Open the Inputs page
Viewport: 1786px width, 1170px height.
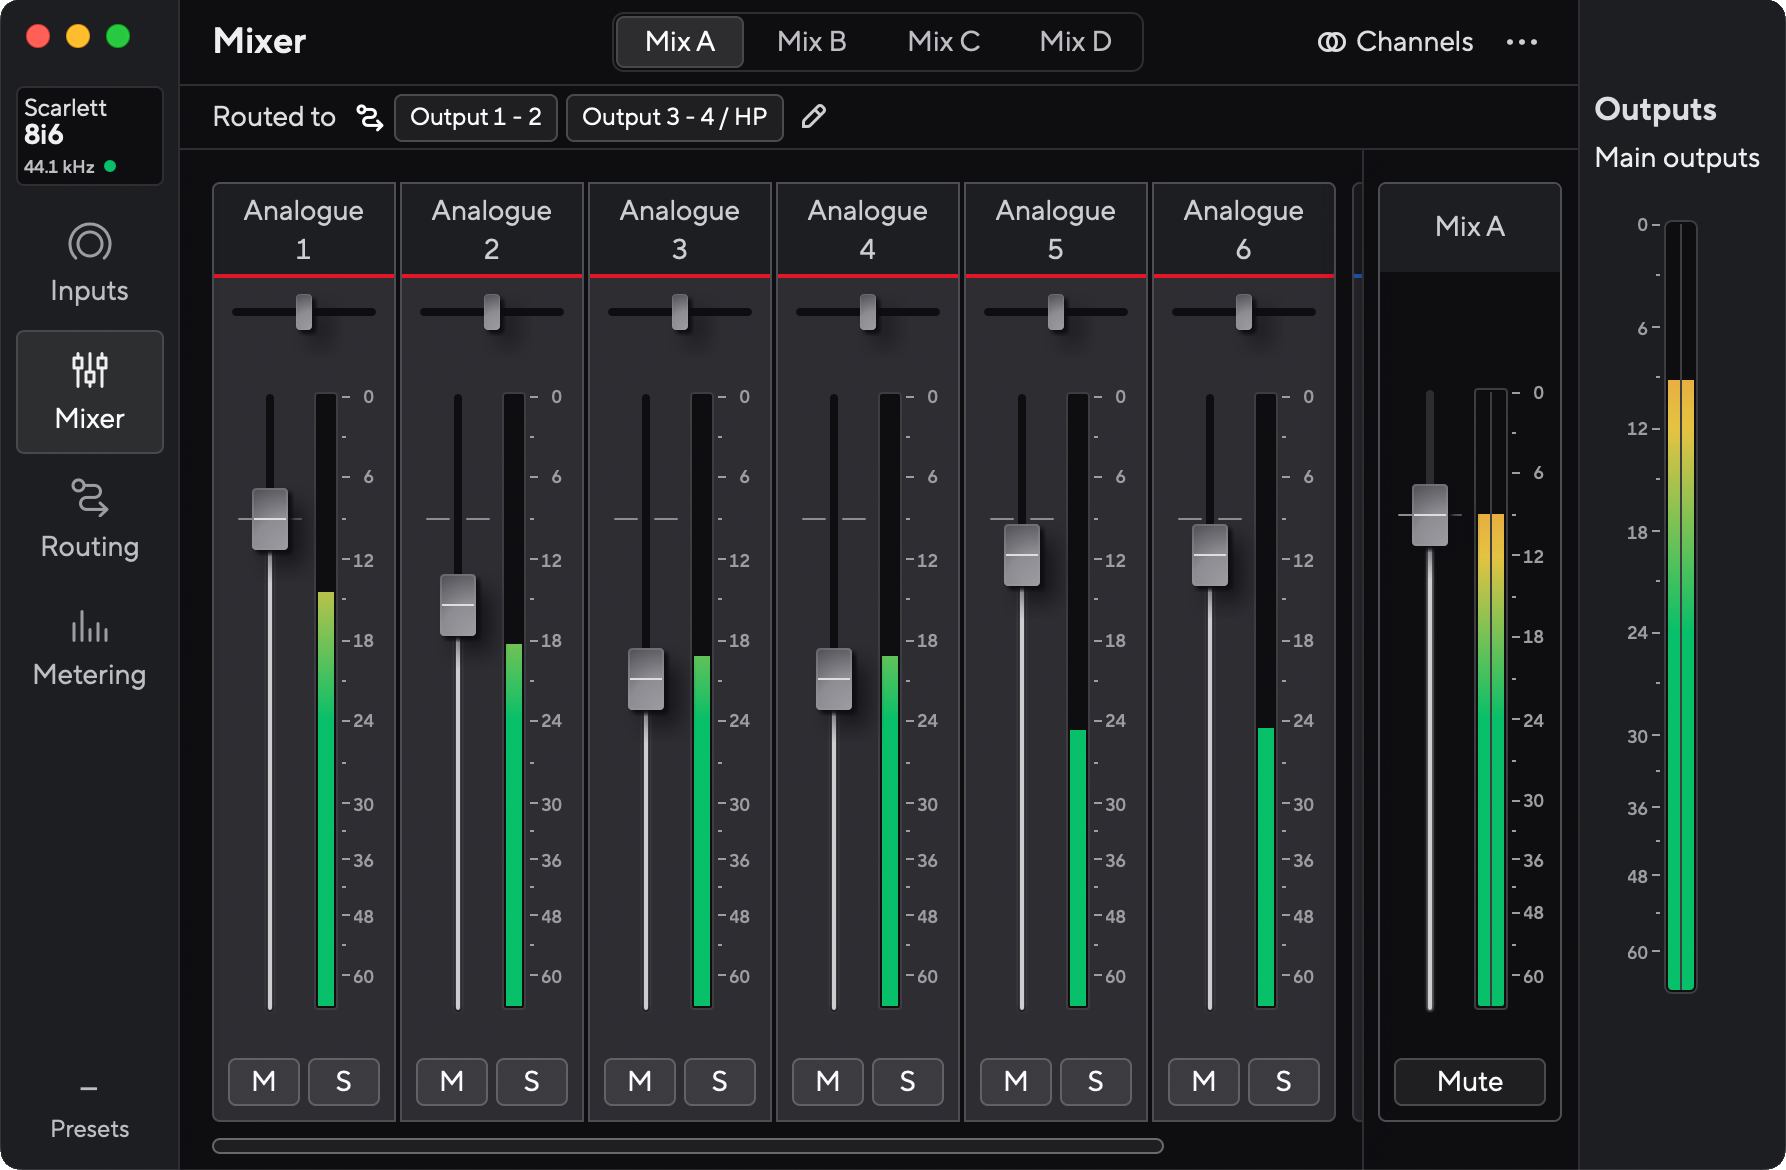(x=89, y=264)
